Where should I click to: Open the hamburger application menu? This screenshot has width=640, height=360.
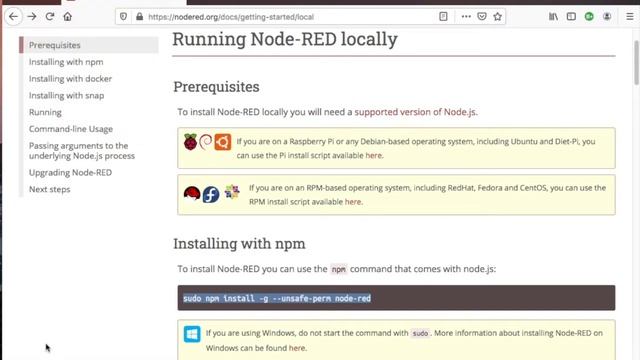click(630, 17)
